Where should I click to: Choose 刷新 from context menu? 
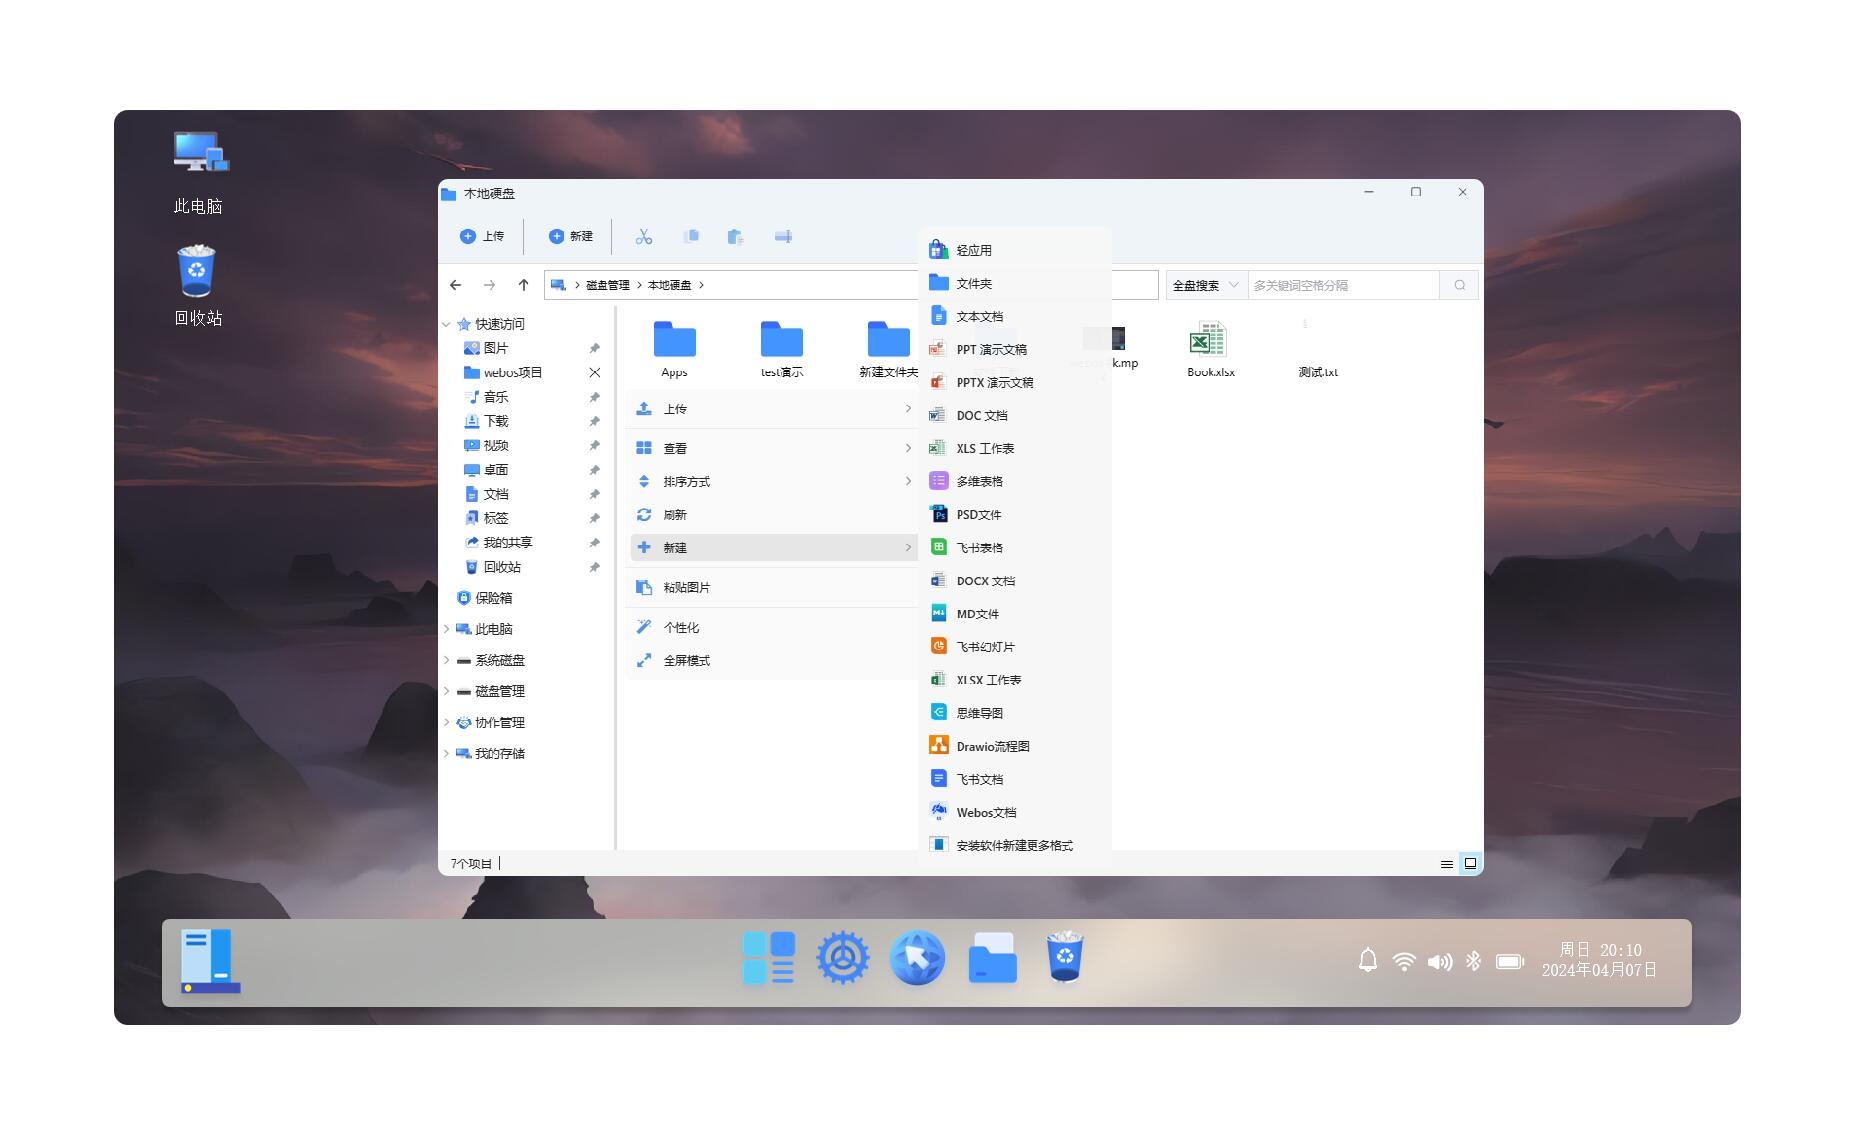tap(774, 515)
